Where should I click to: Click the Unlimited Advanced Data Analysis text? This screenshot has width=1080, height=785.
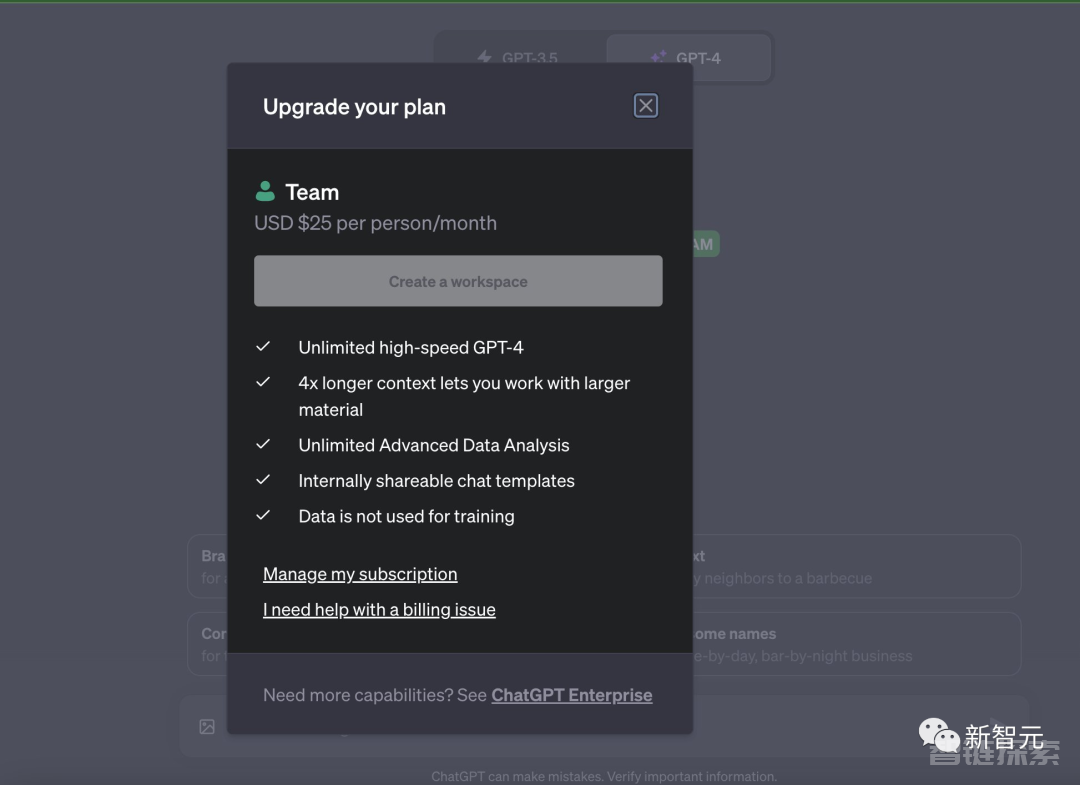tap(434, 446)
